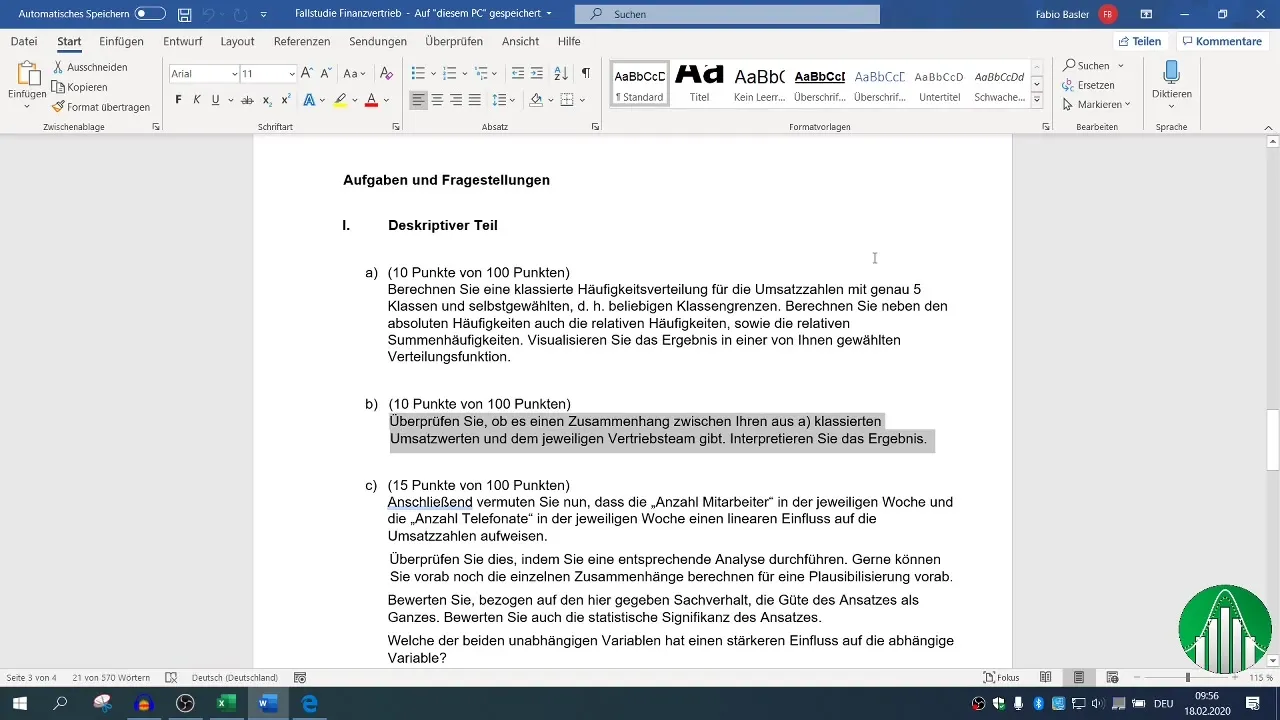This screenshot has width=1280, height=720.
Task: Increase paragraph indent
Action: [537, 74]
